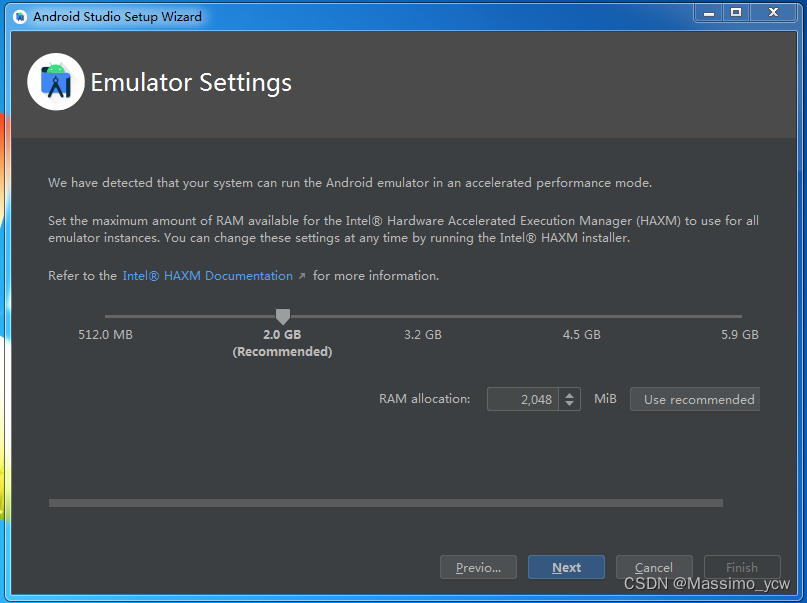
Task: Click the Android Studio logo in header
Action: pos(56,82)
